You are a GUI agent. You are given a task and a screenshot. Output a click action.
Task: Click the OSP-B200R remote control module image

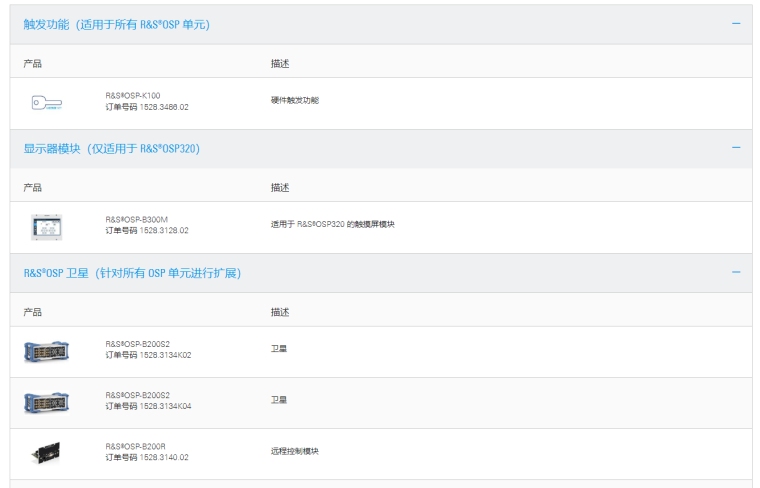pyautogui.click(x=46, y=452)
